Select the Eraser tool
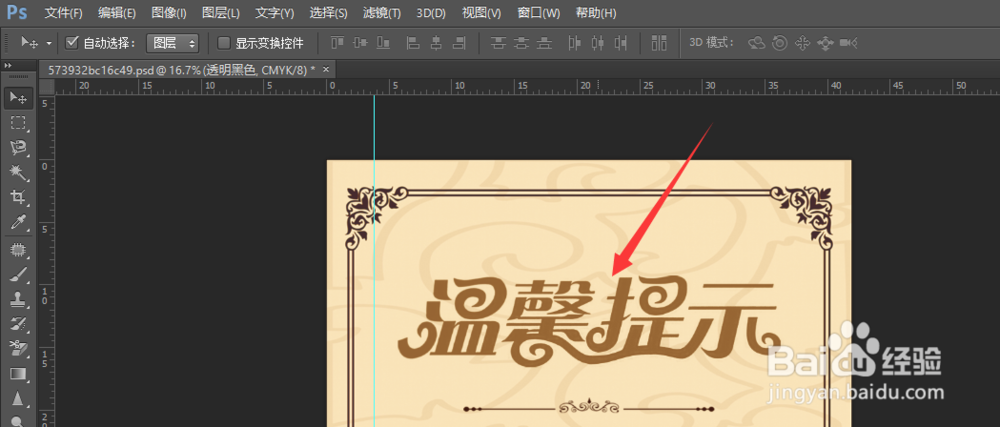1000x427 pixels. [x=18, y=349]
